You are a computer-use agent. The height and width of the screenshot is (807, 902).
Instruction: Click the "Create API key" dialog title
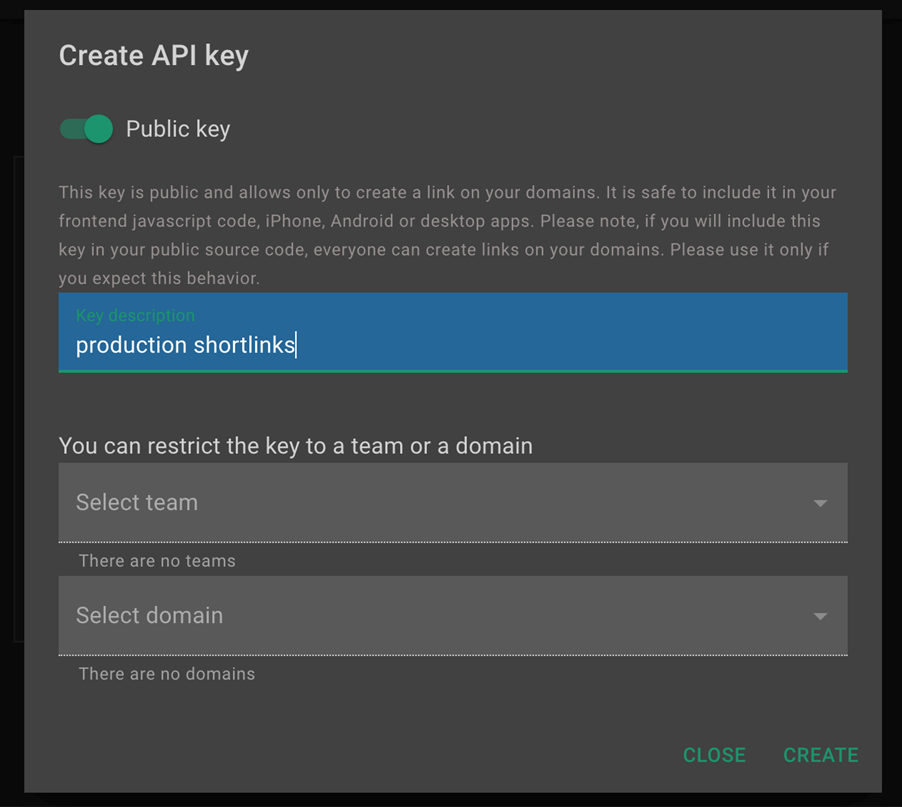coord(153,56)
